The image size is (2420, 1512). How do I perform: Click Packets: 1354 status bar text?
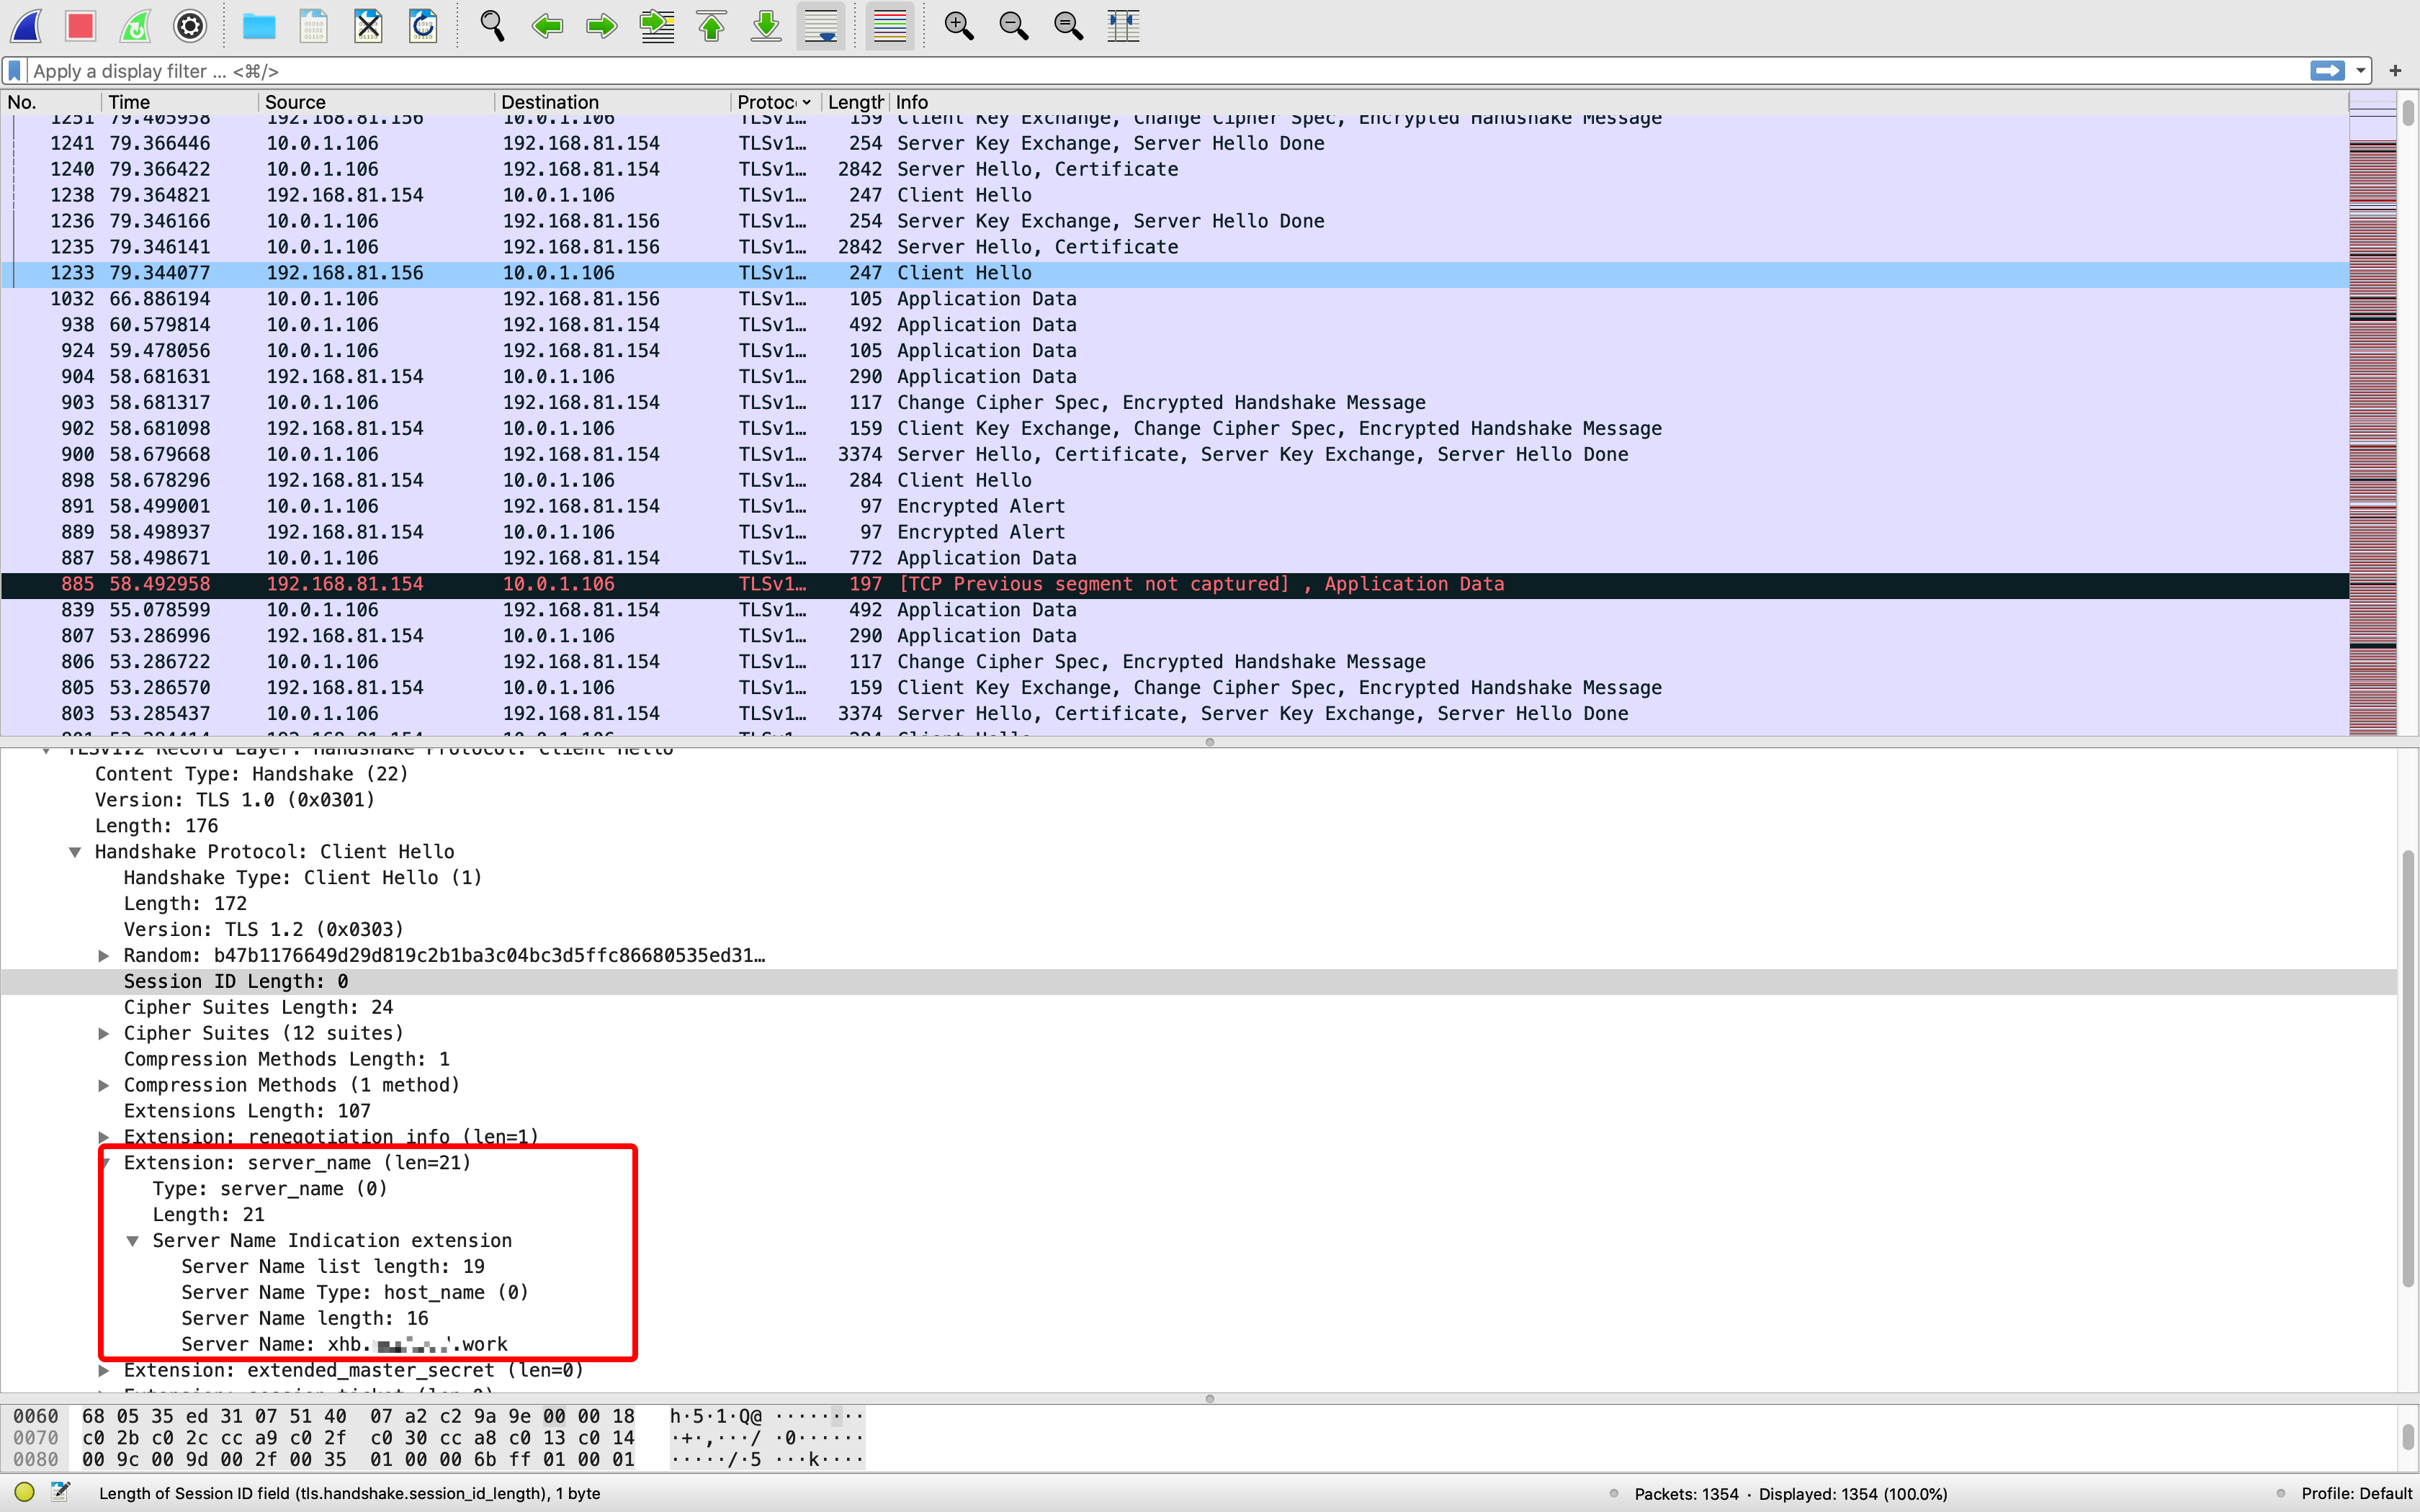(x=1686, y=1494)
